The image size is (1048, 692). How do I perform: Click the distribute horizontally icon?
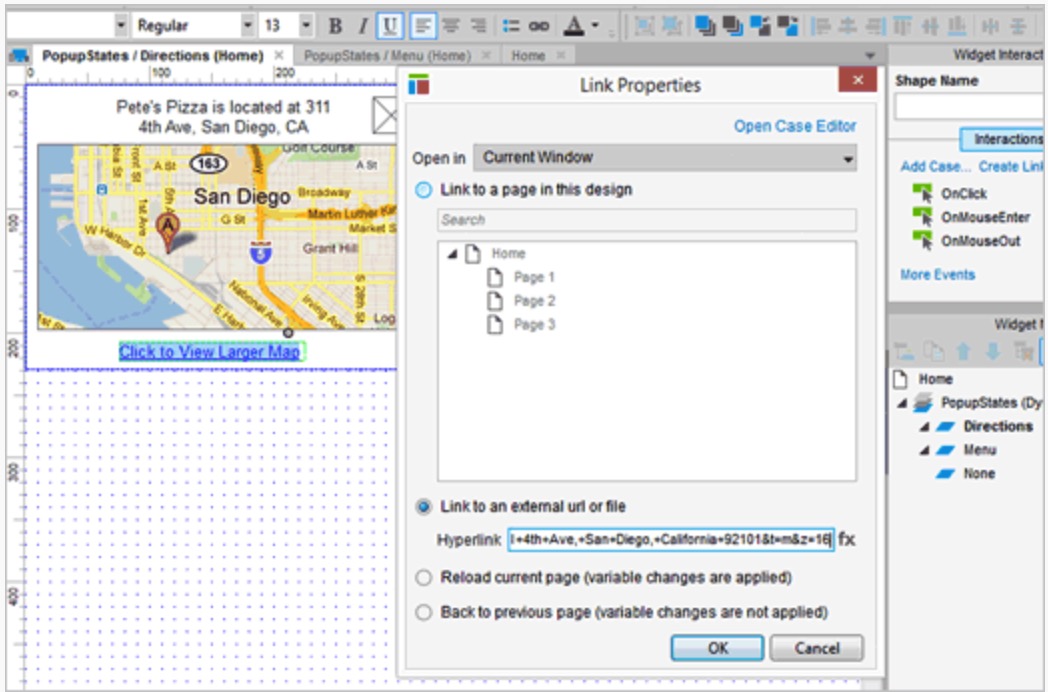tap(991, 26)
